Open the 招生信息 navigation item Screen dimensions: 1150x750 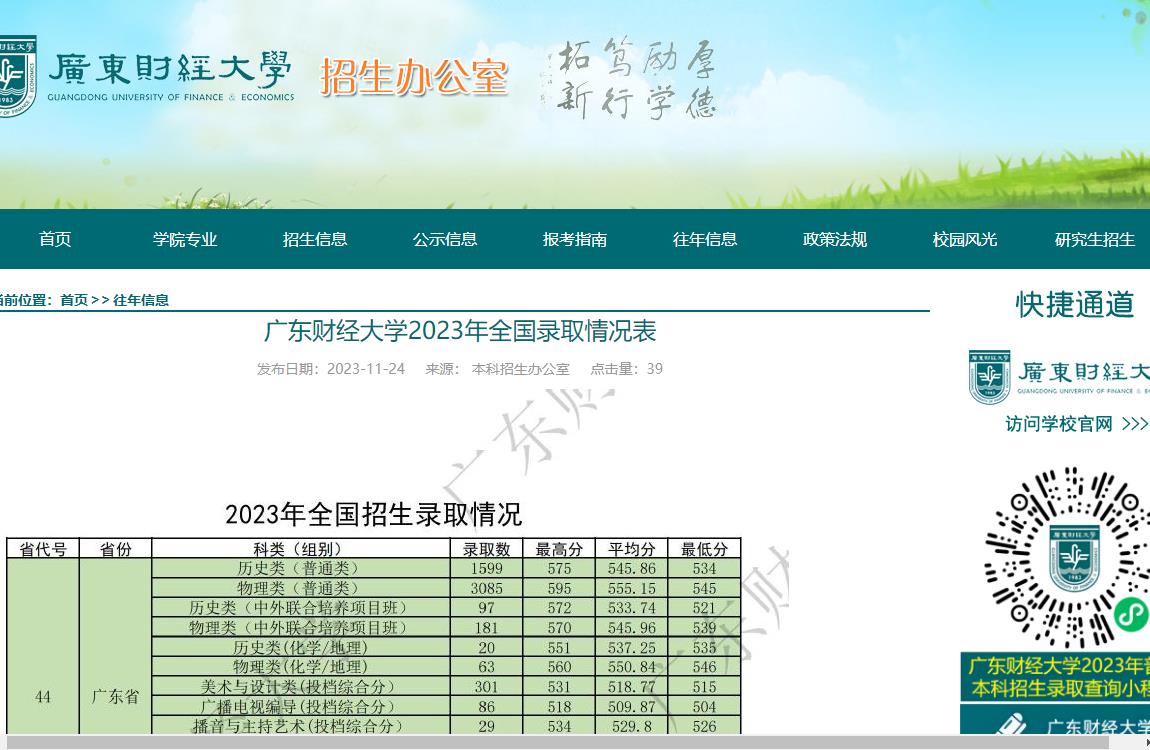point(315,239)
